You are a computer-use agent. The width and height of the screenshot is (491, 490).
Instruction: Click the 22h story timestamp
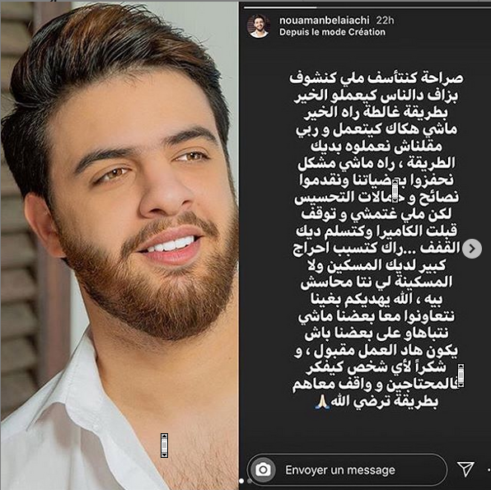click(385, 20)
